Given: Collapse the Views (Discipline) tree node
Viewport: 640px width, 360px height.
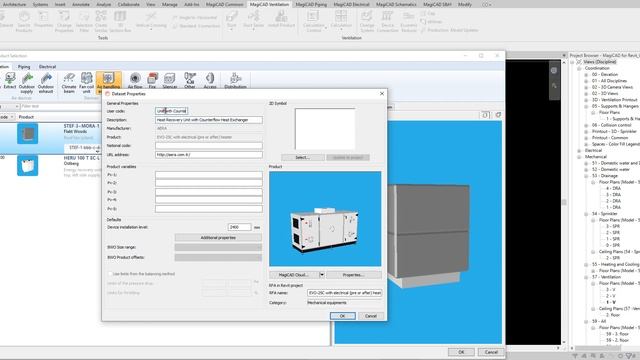Looking at the screenshot, I should (x=572, y=62).
